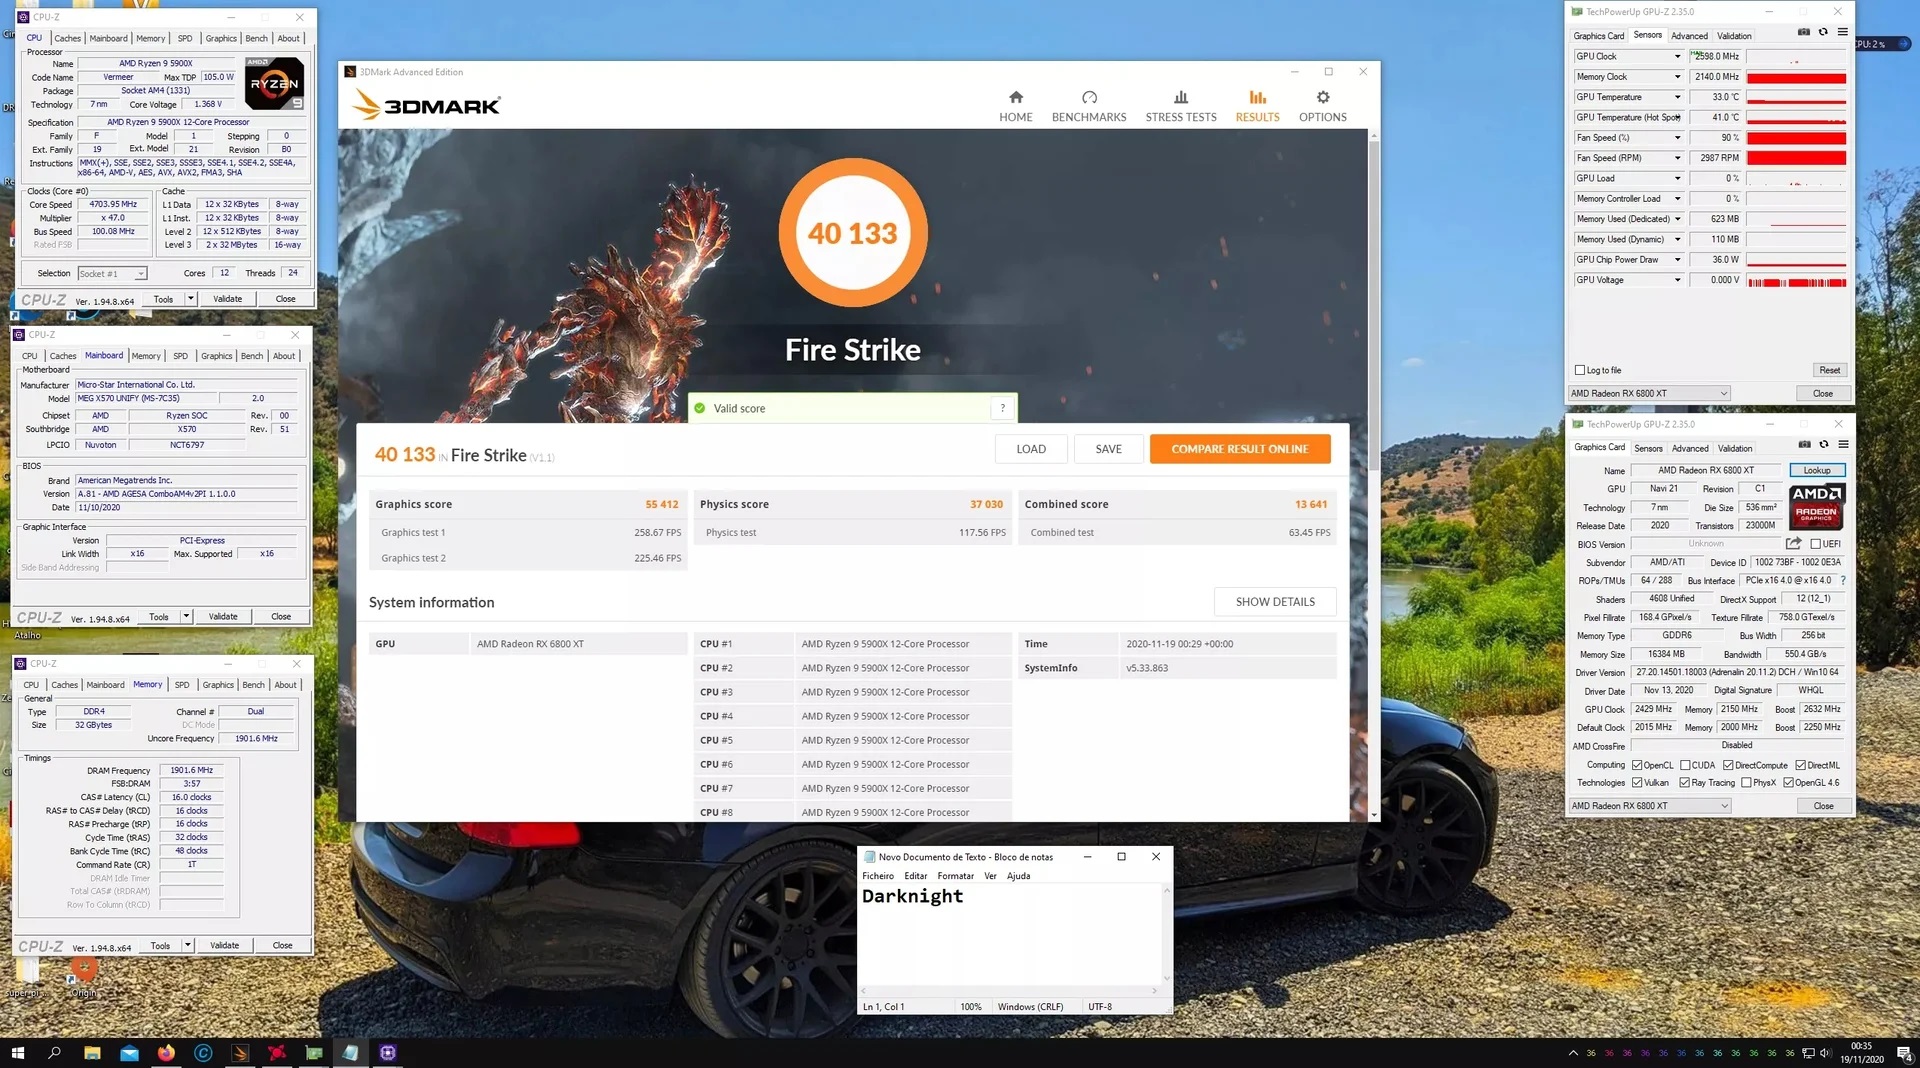Toggle the Ray Tracing checkbox
This screenshot has width=1920, height=1068.
pos(1685,783)
